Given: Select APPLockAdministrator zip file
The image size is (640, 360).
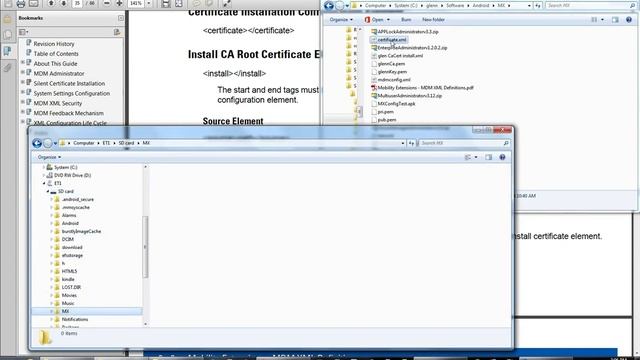Looking at the screenshot, I should pyautogui.click(x=404, y=31).
